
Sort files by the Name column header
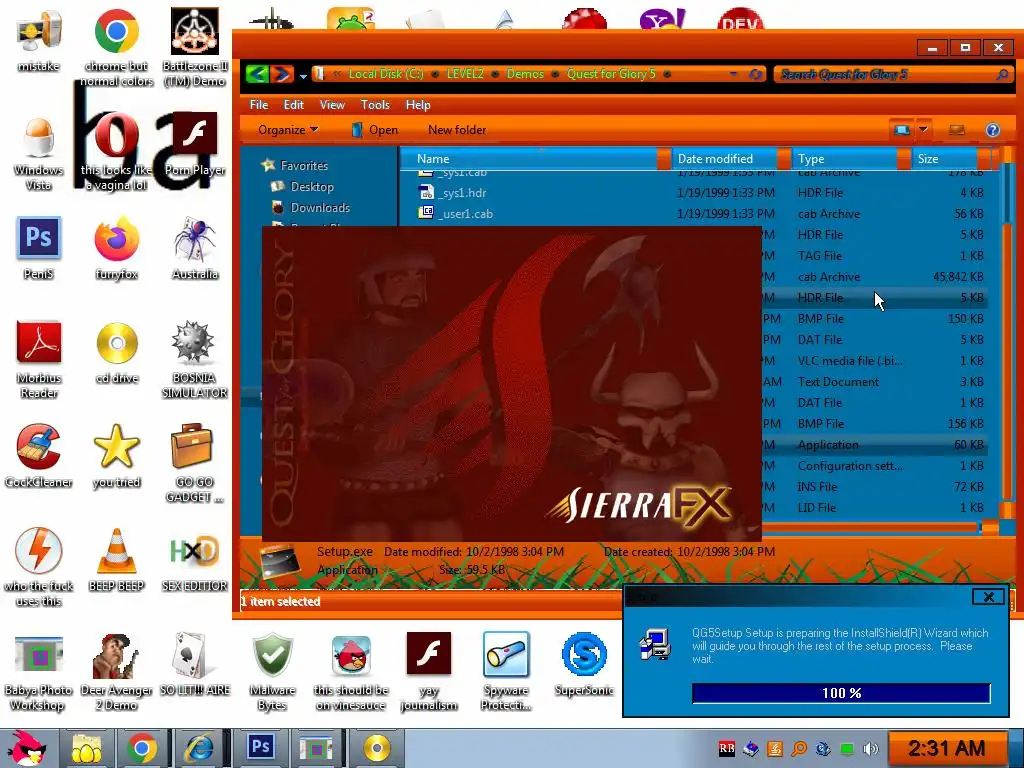(x=534, y=159)
